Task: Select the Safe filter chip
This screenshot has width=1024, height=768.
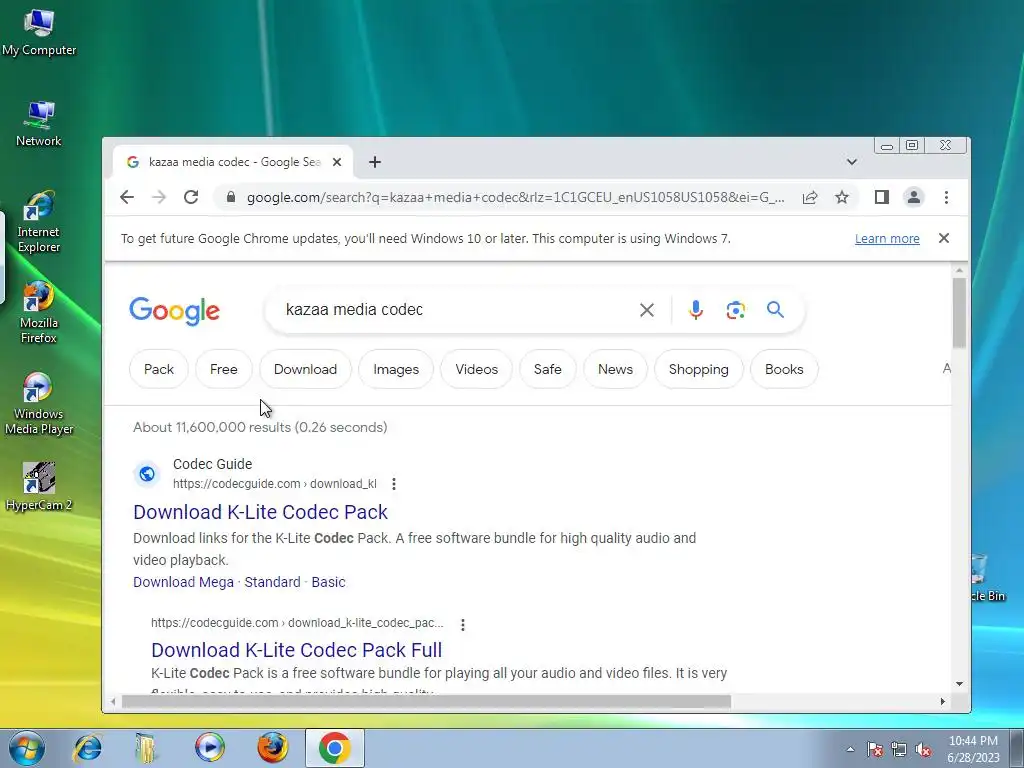Action: pos(547,369)
